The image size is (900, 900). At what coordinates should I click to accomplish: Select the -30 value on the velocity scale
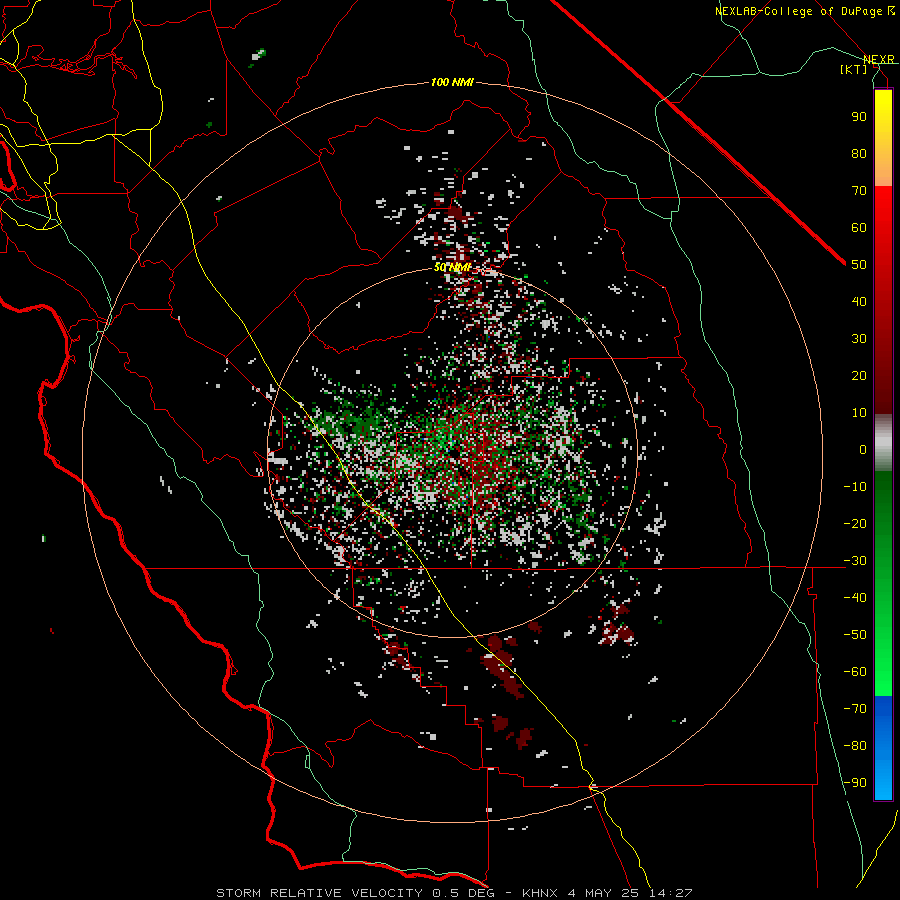pos(855,561)
